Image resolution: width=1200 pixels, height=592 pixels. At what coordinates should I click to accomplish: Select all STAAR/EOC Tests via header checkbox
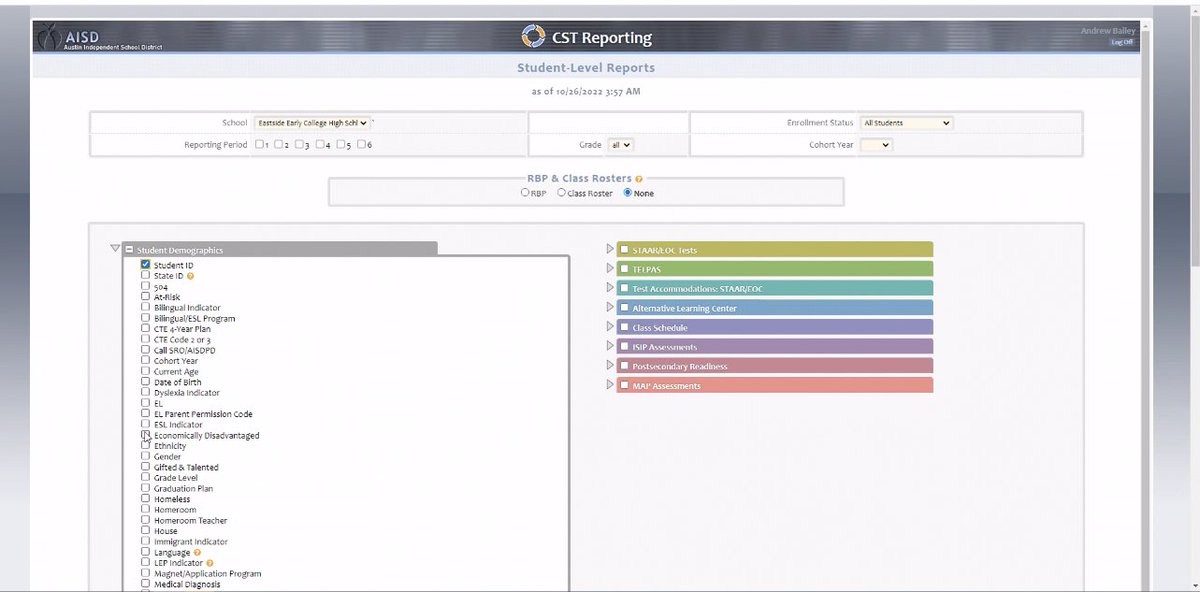coord(624,249)
